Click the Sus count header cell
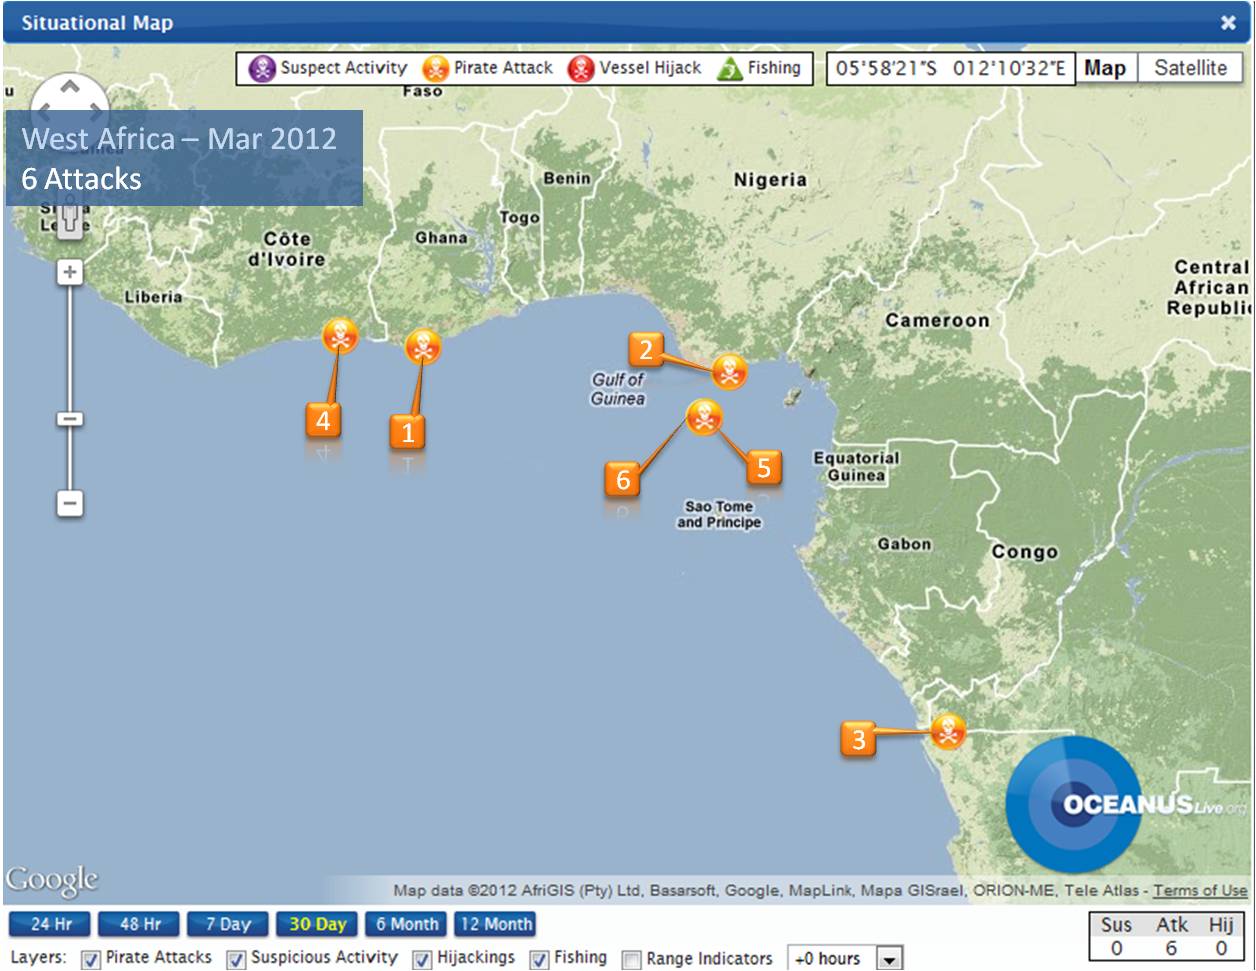 click(x=1117, y=925)
